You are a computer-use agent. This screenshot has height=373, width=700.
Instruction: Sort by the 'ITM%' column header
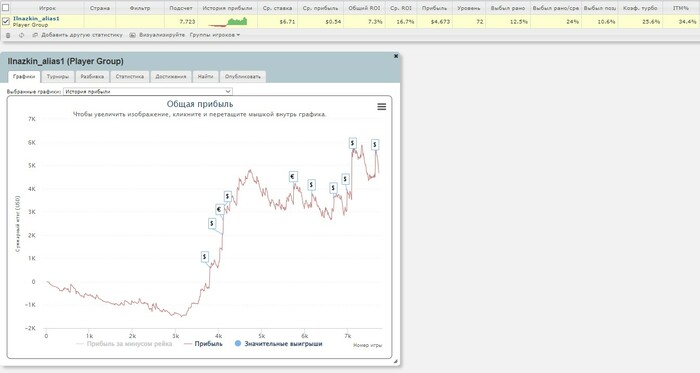coord(681,8)
